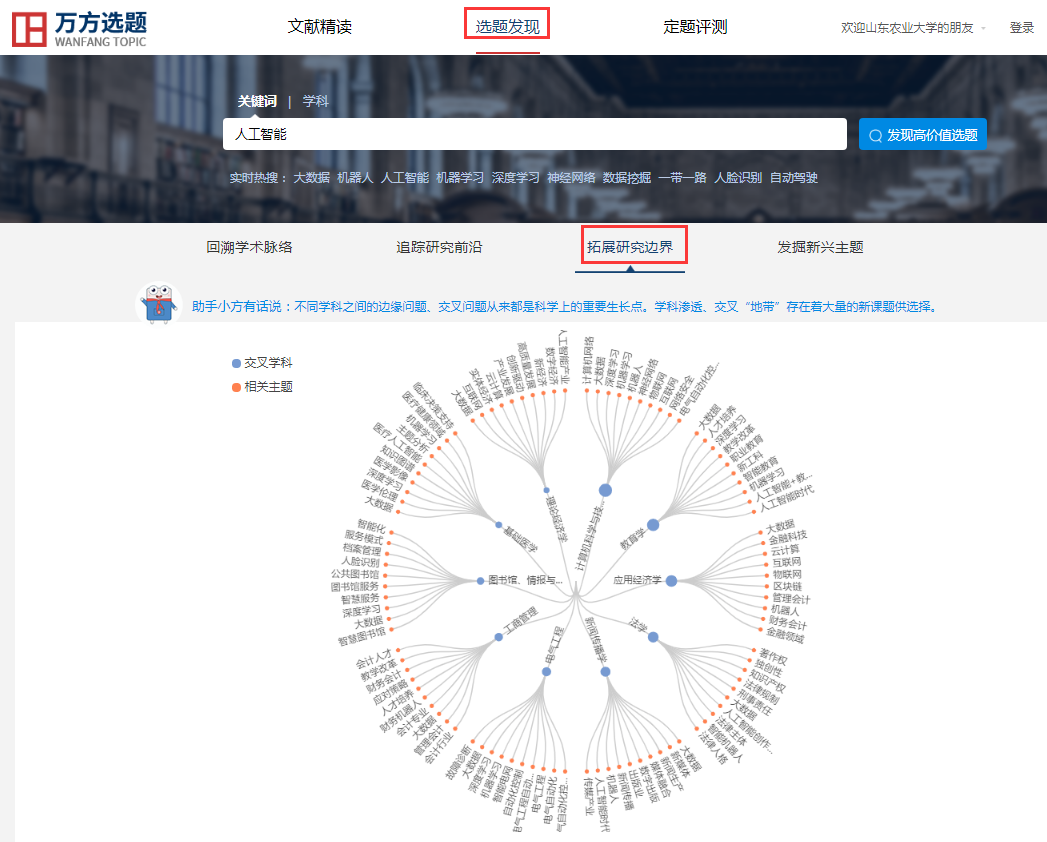Click the 应用经济学 node circle in graph

672,581
